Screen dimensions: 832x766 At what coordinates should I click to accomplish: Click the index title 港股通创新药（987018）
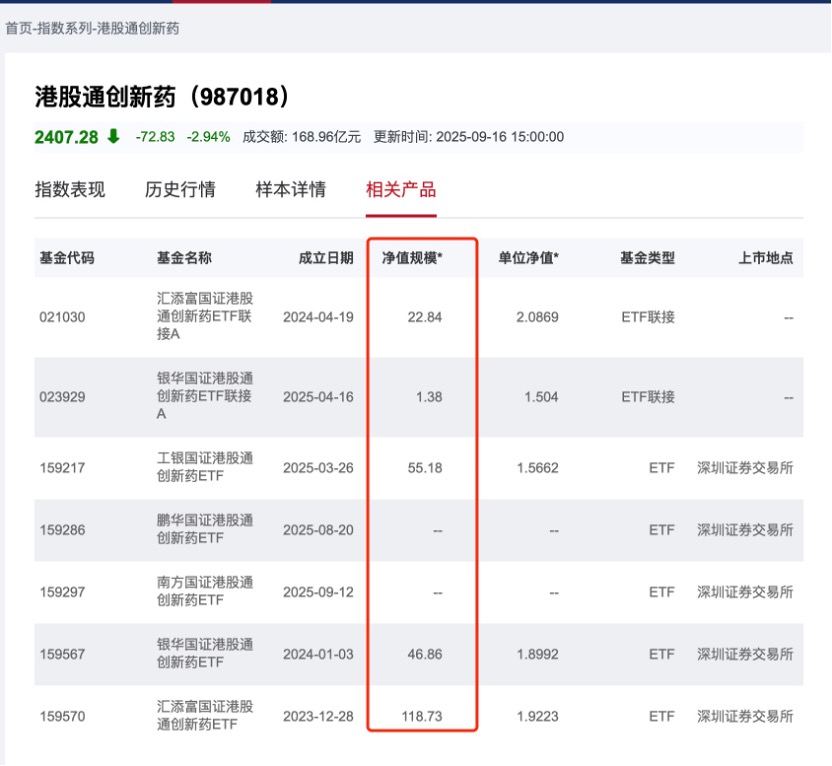tap(165, 97)
